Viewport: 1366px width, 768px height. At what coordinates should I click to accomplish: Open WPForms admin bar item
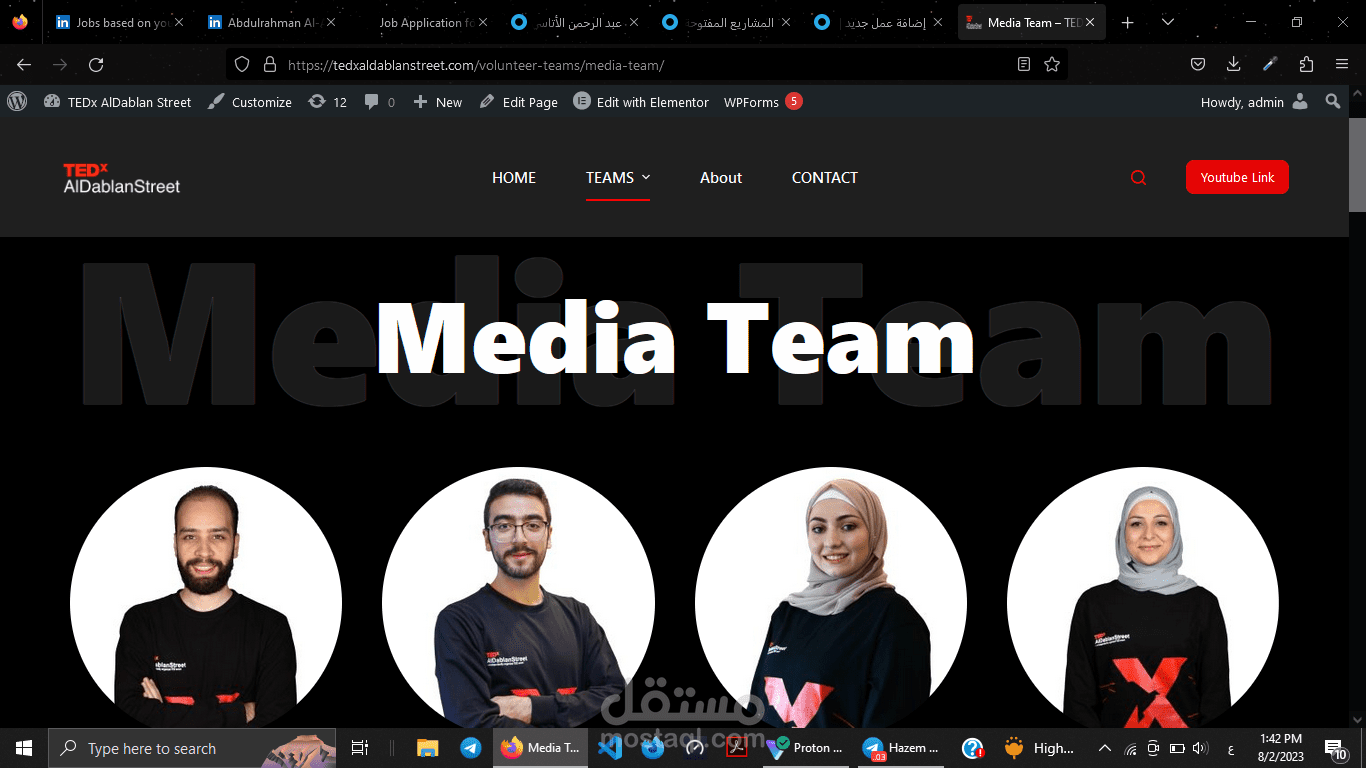[763, 102]
